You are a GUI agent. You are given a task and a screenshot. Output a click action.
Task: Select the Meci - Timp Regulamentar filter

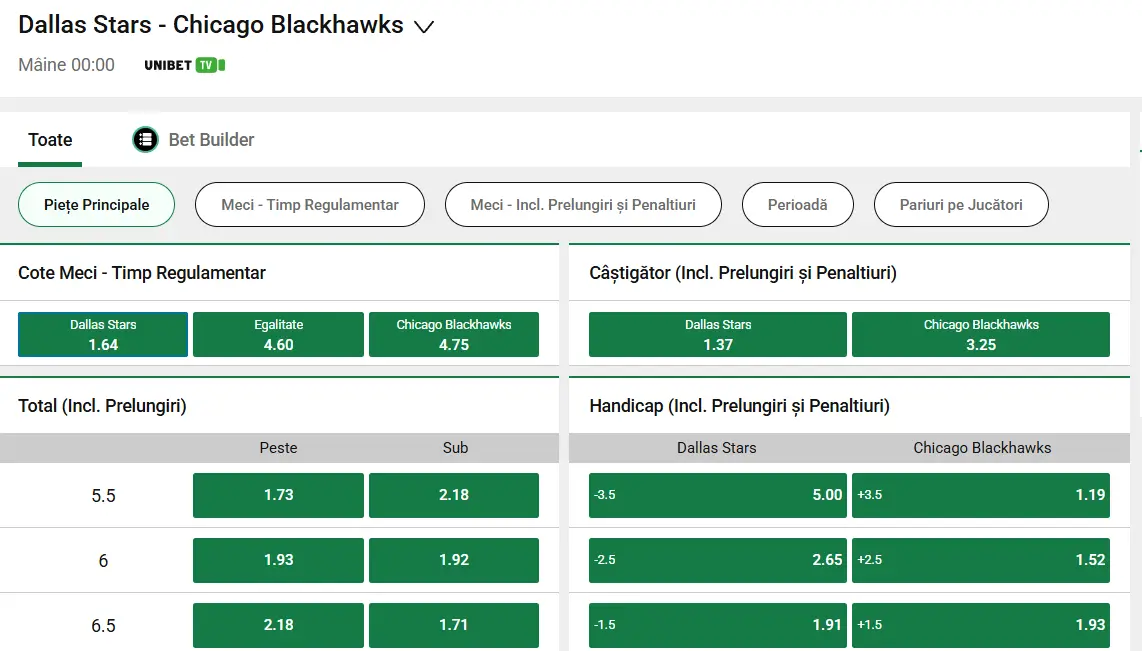click(x=309, y=204)
